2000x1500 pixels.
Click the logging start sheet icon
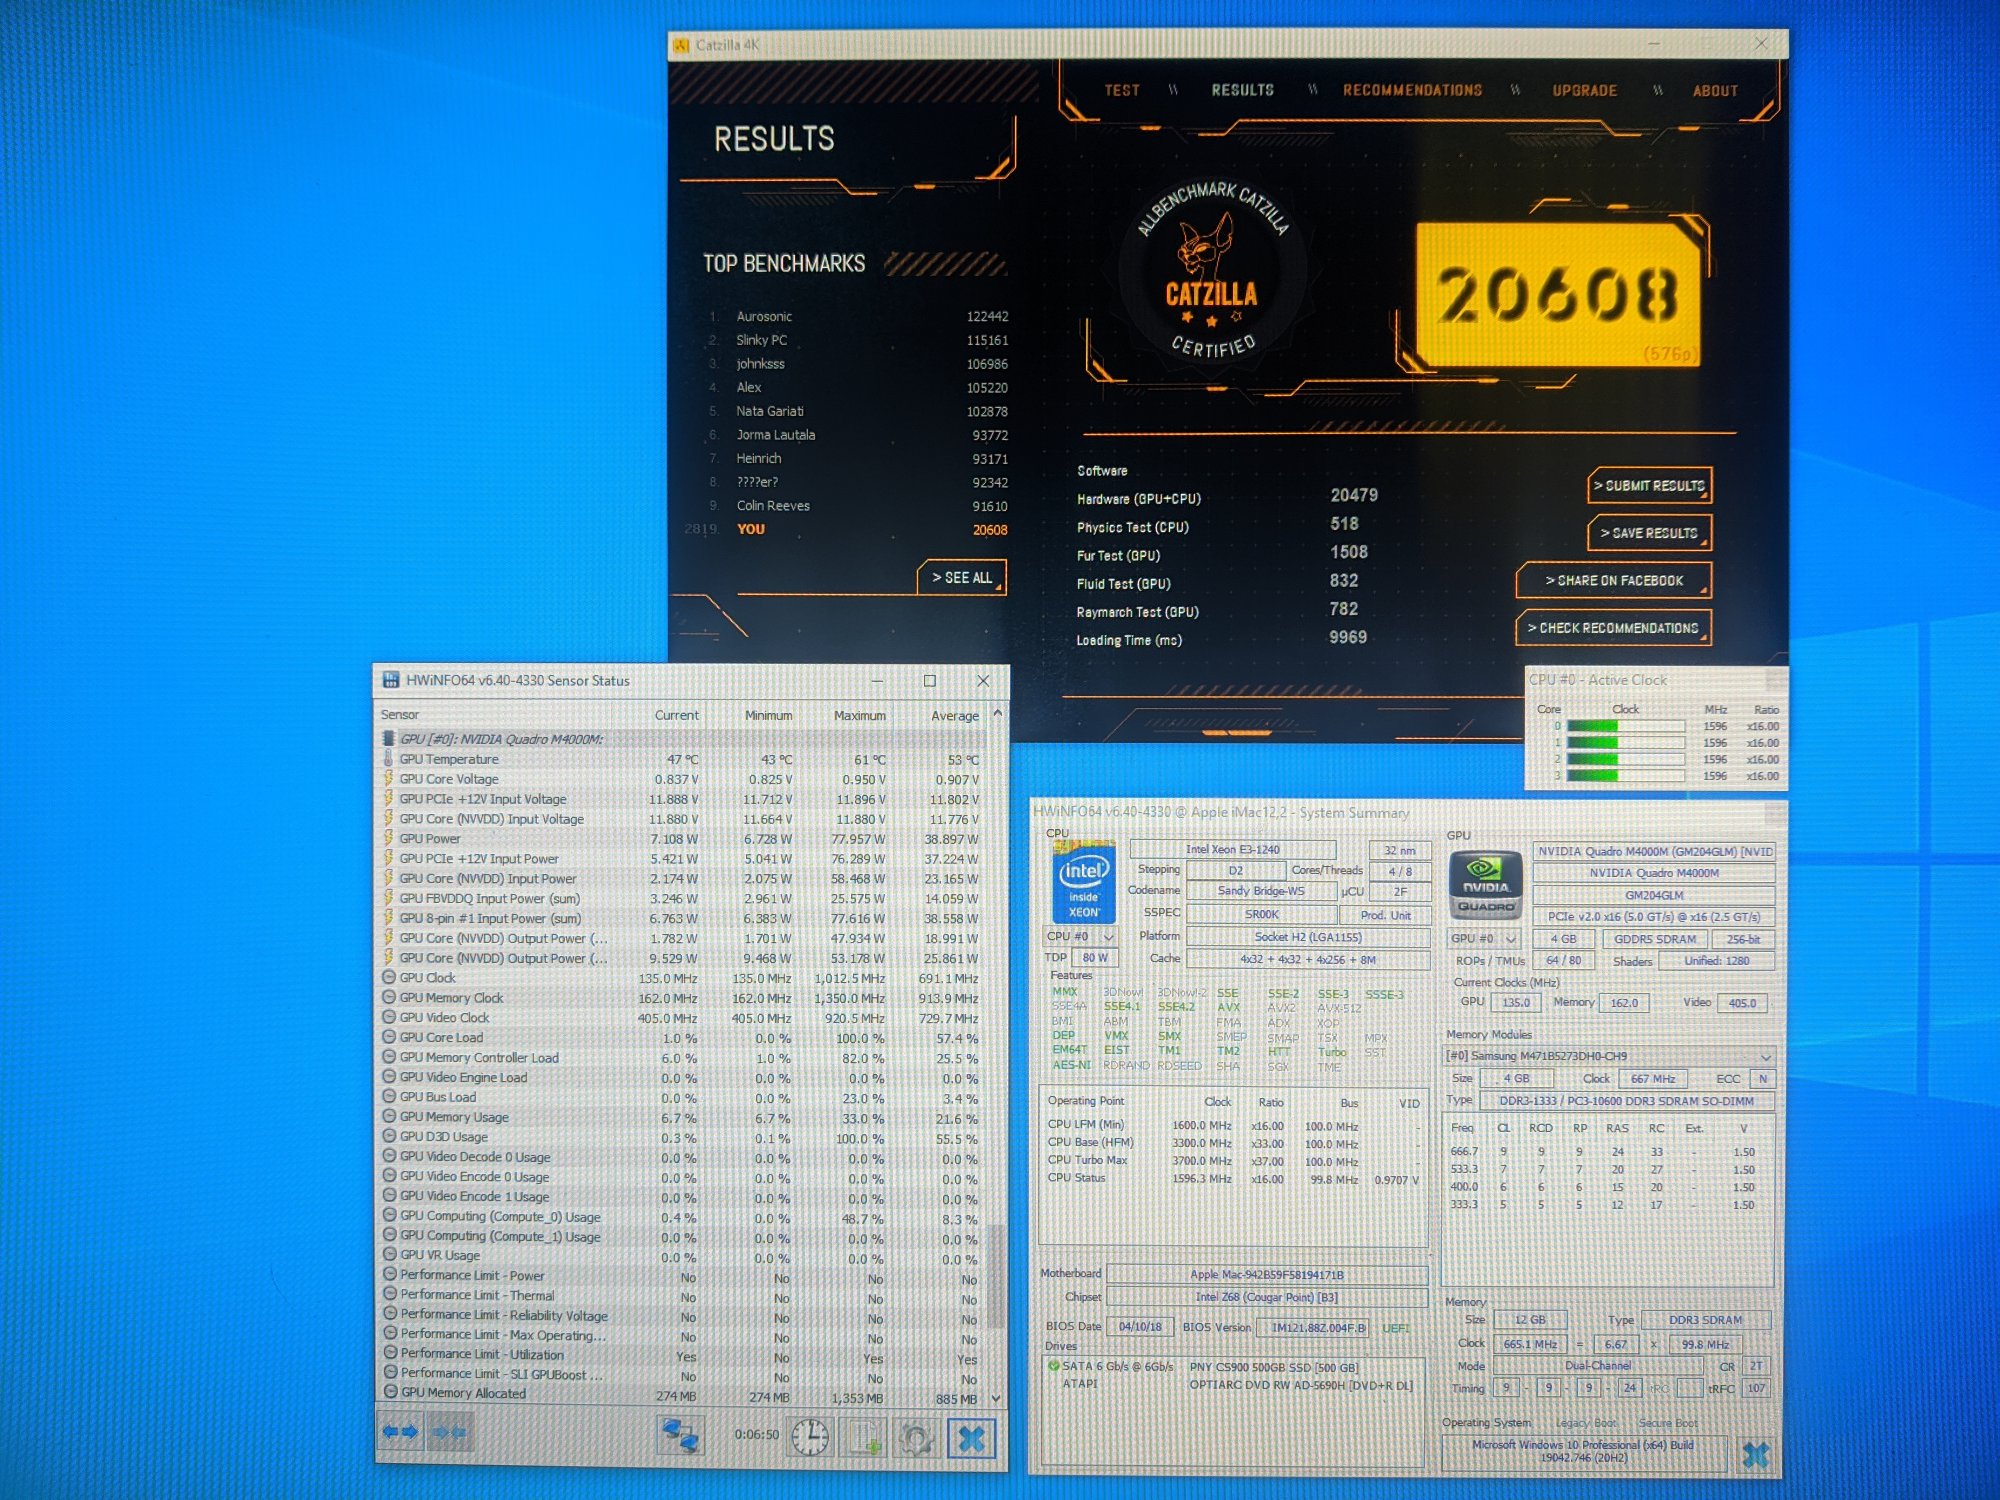point(865,1437)
